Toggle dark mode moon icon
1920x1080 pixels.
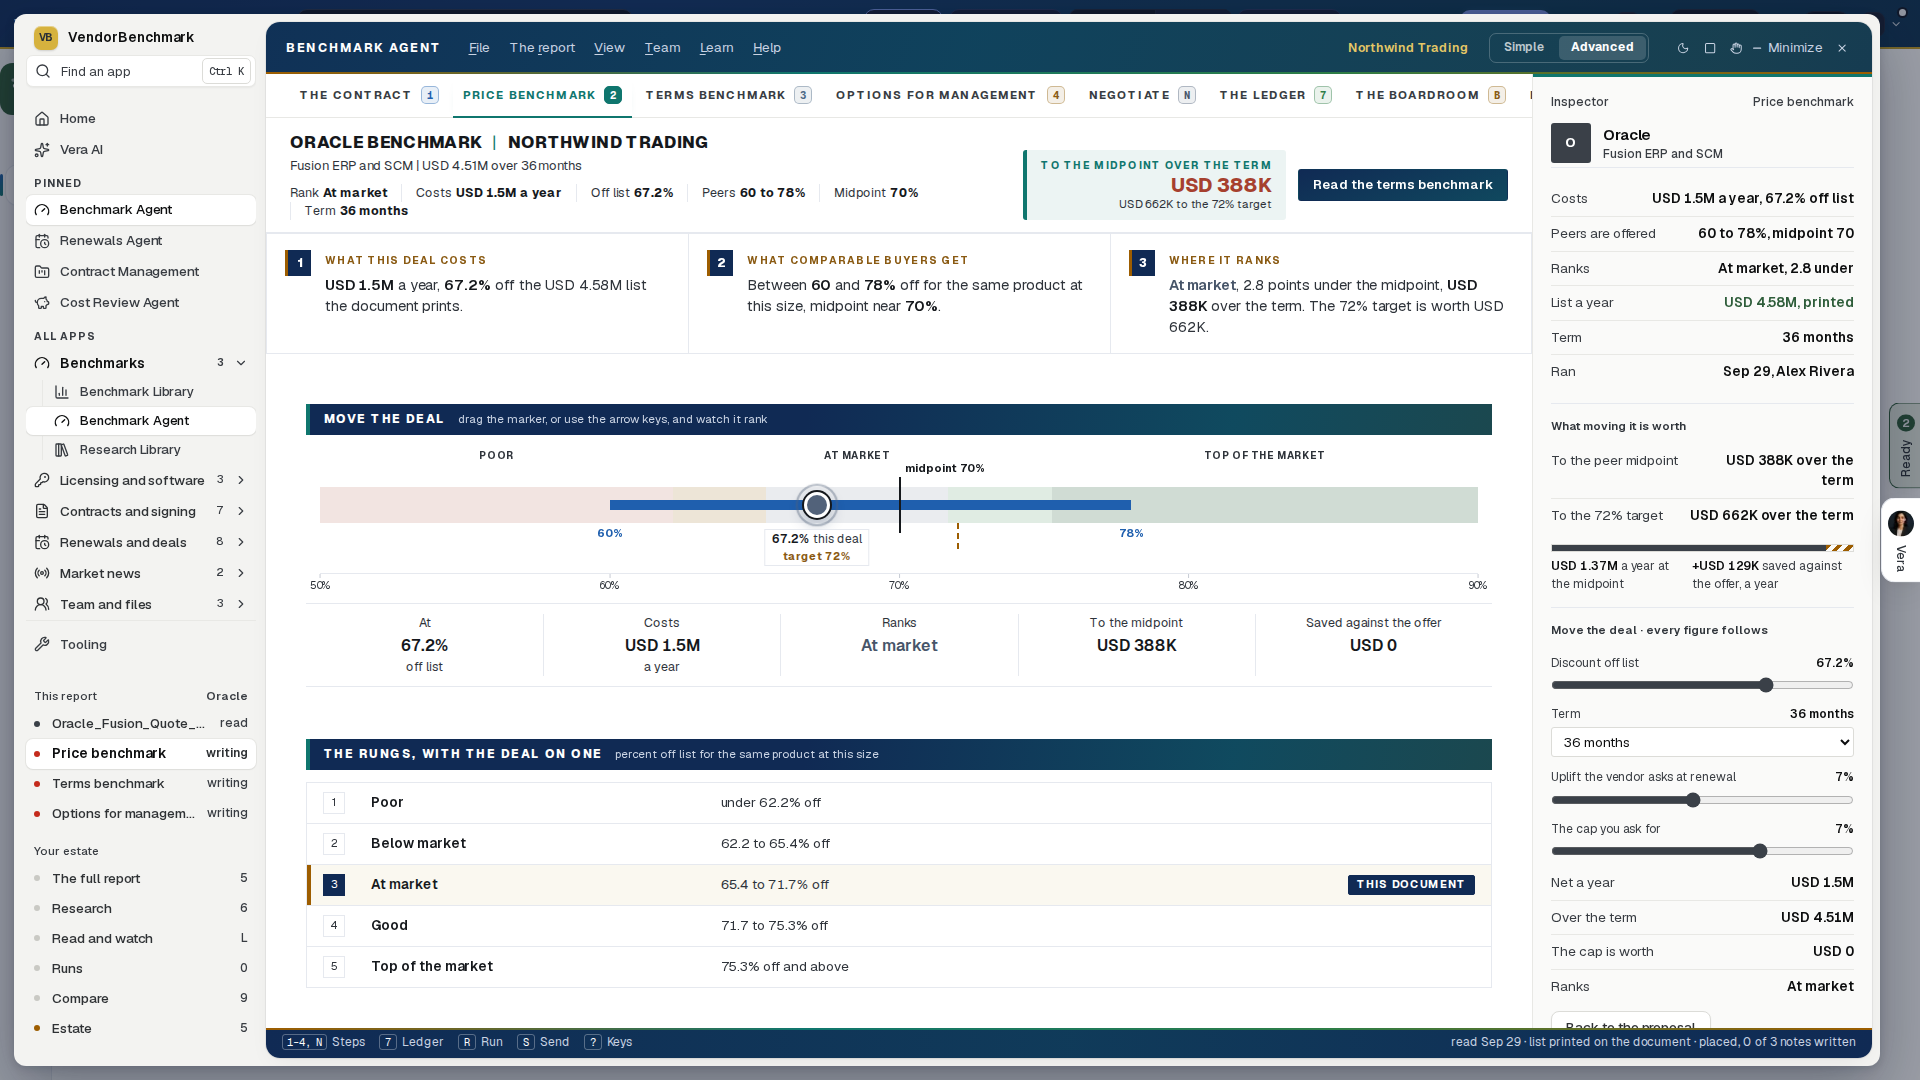1683,48
